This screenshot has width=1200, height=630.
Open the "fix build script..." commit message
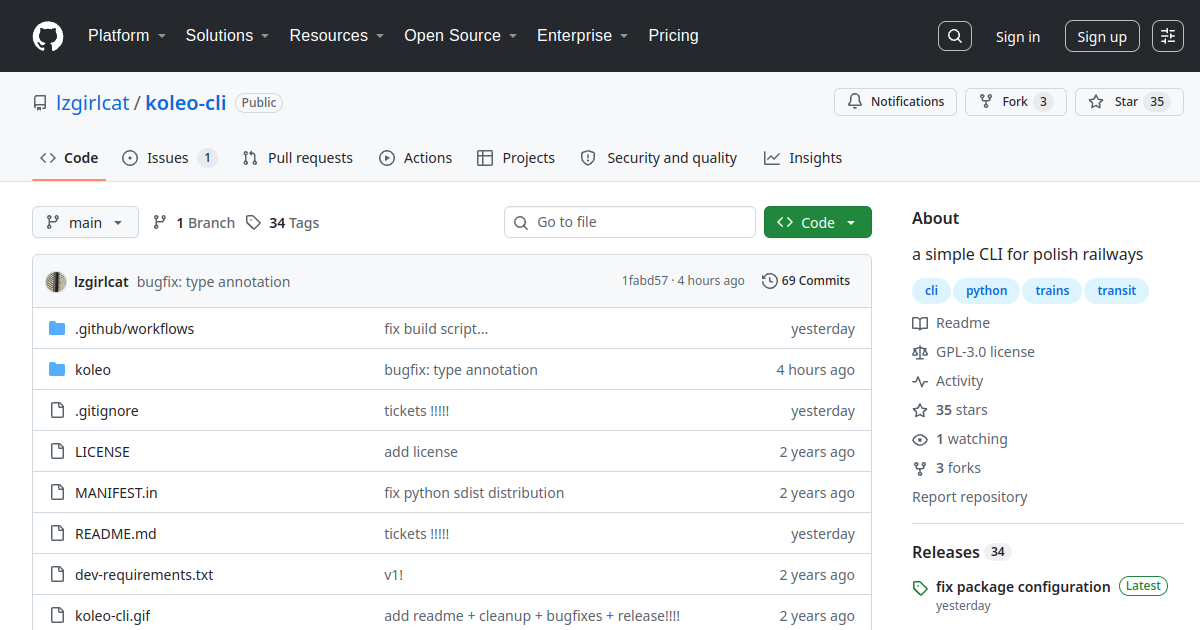coord(436,329)
